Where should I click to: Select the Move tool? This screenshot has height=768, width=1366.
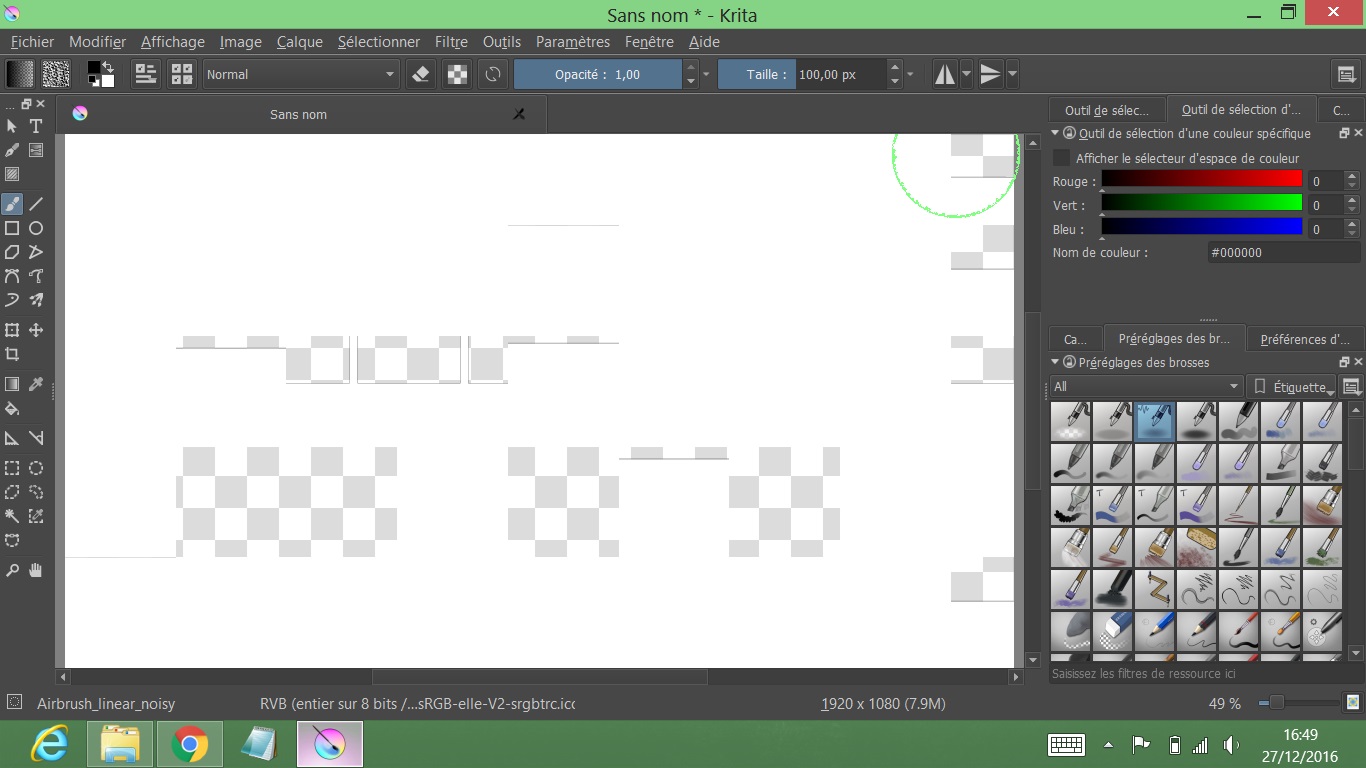tap(36, 330)
